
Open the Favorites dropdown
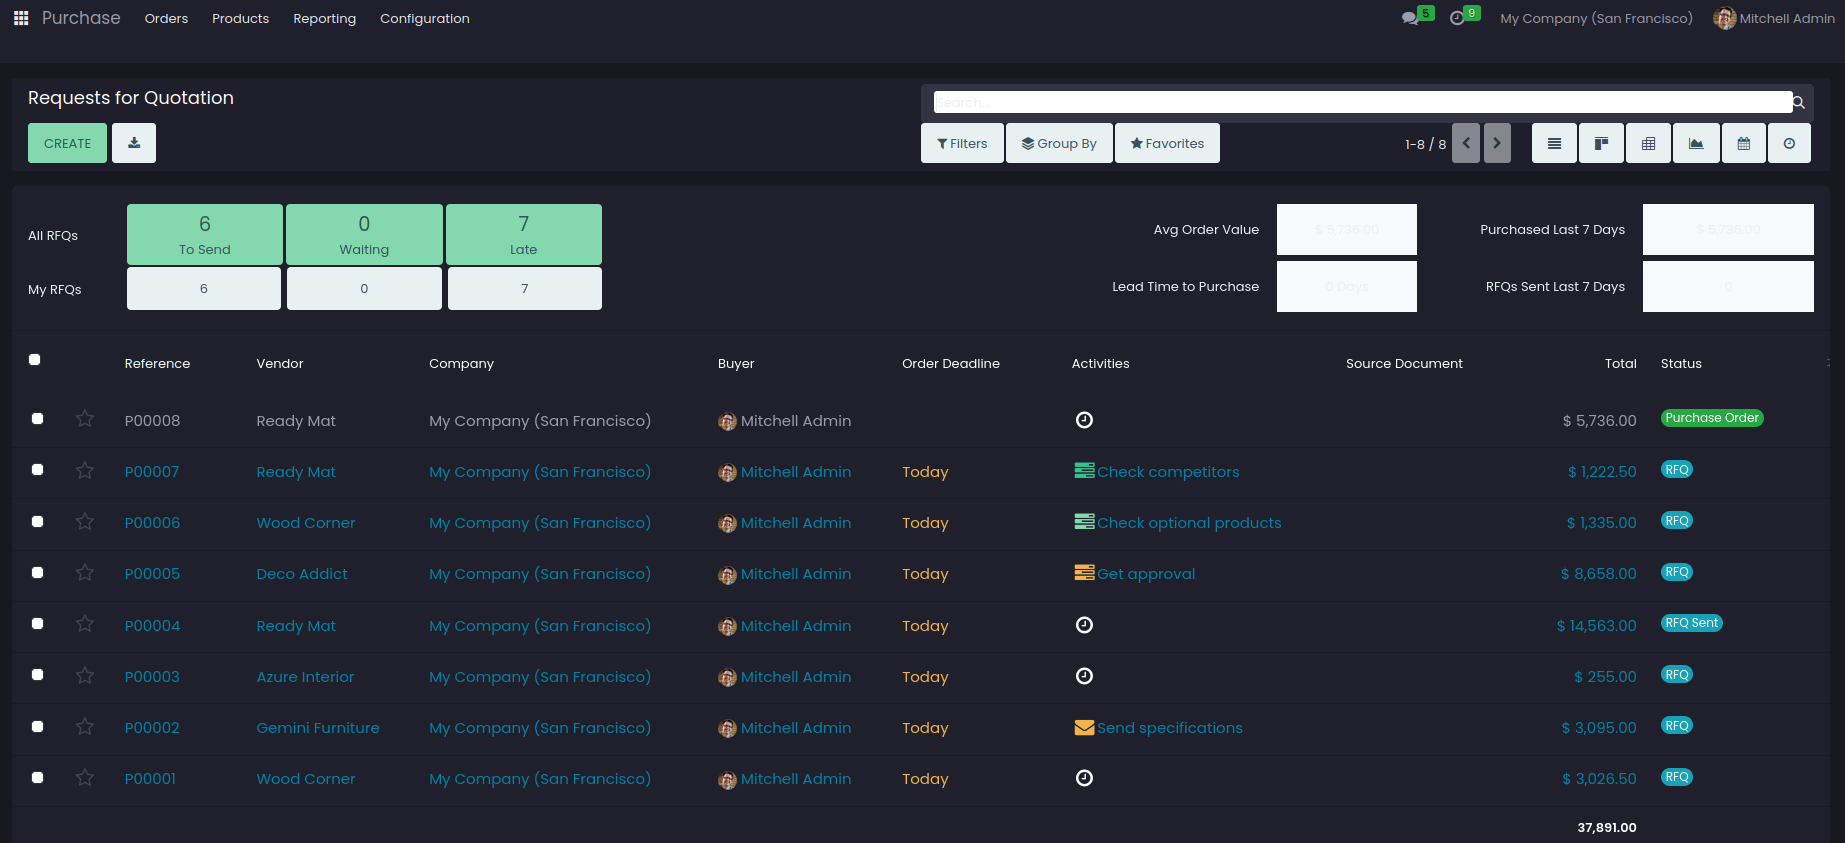[x=1167, y=143]
